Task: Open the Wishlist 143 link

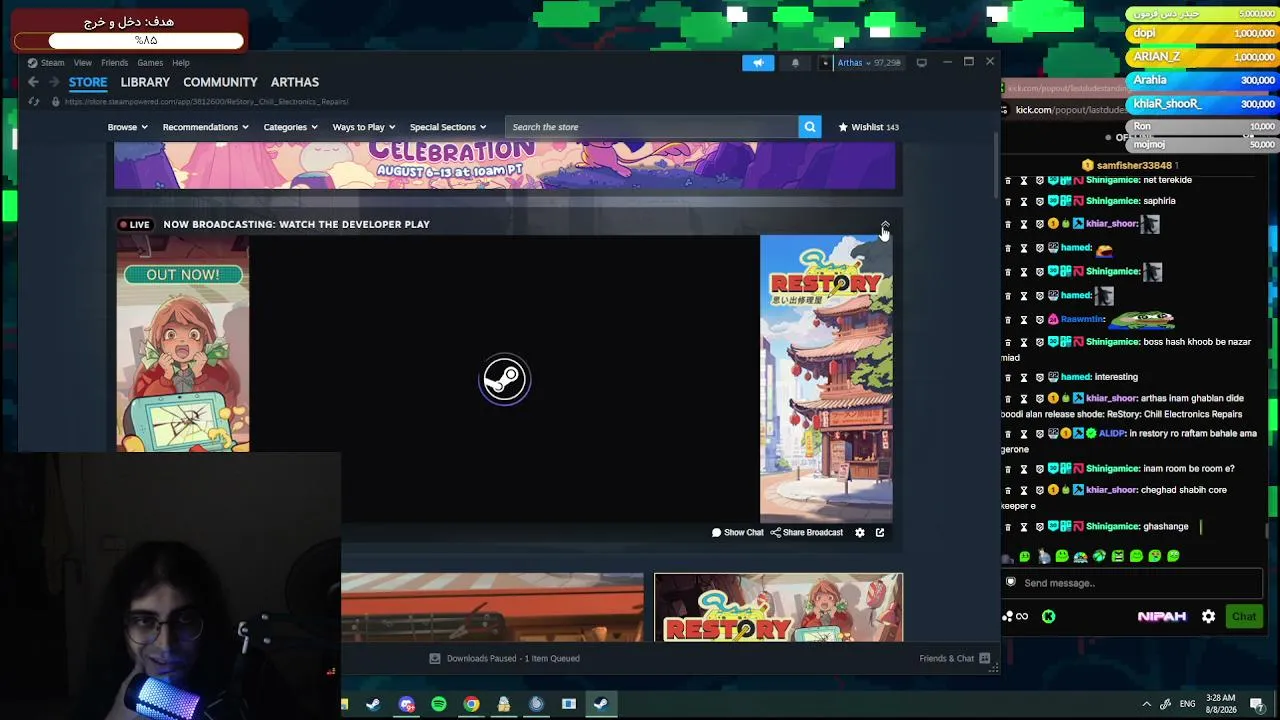Action: pyautogui.click(x=869, y=127)
